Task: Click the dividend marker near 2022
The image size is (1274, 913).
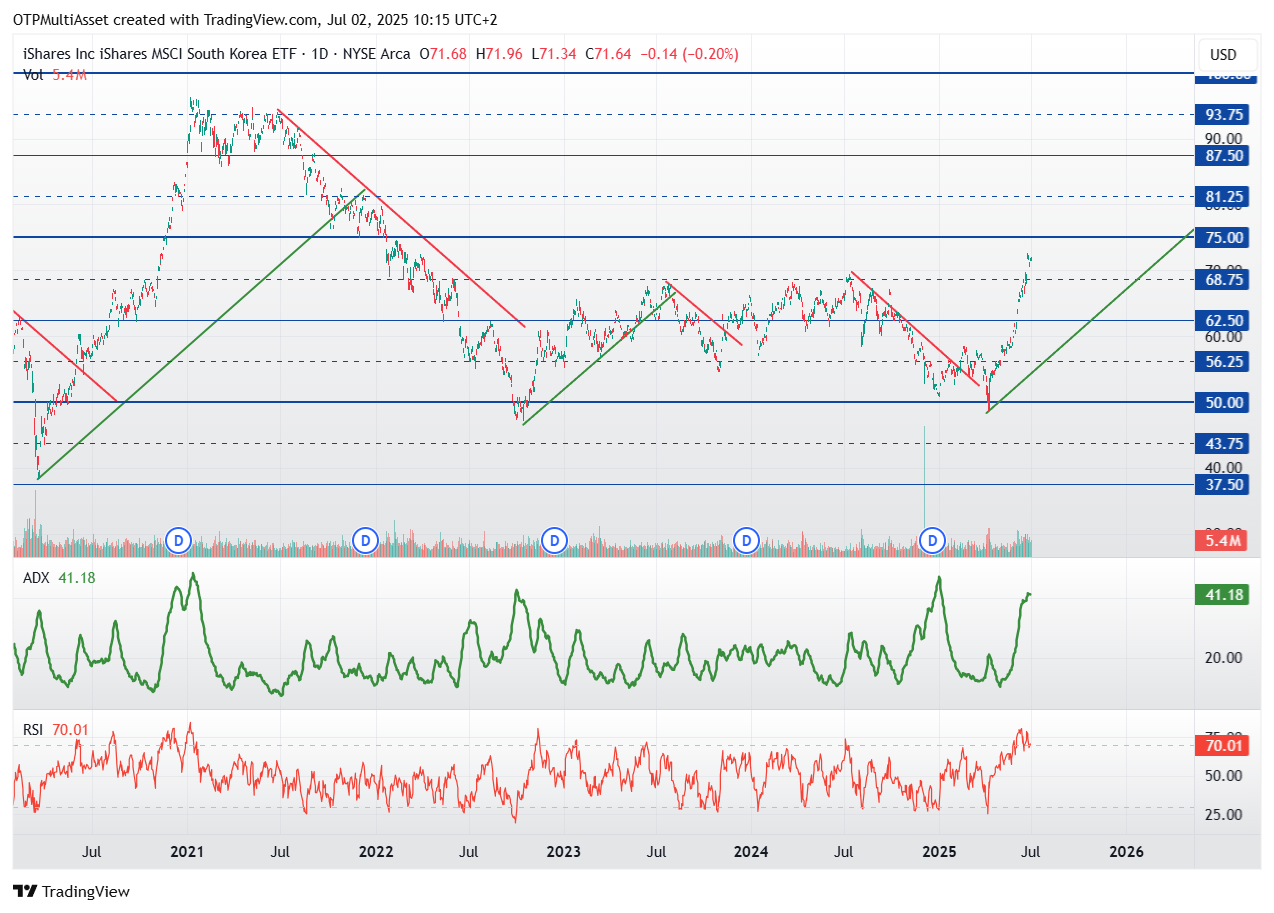Action: (366, 541)
